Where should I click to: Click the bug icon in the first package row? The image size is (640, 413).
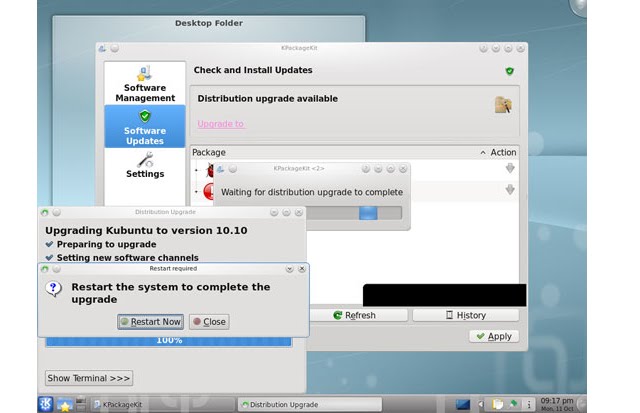tap(210, 169)
